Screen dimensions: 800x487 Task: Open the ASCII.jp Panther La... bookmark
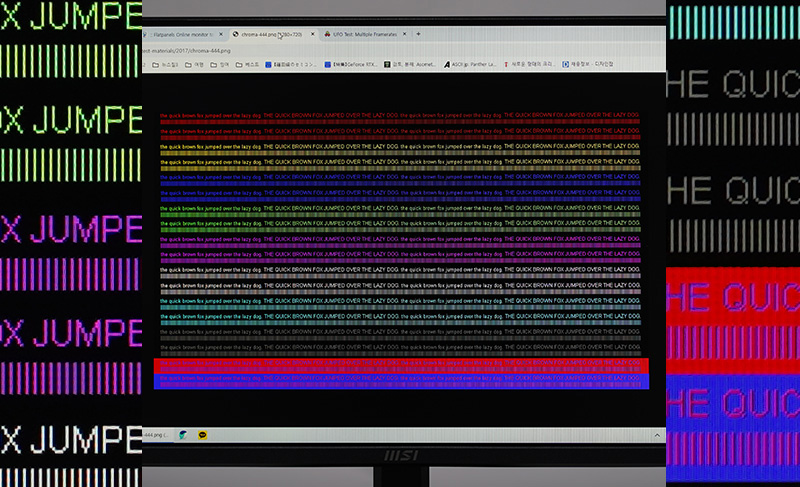470,64
